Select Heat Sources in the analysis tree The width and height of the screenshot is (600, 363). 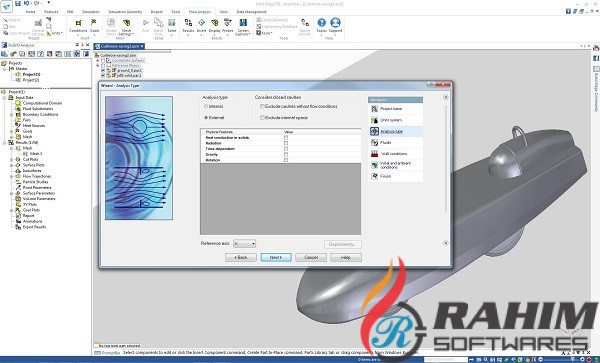pyautogui.click(x=34, y=125)
